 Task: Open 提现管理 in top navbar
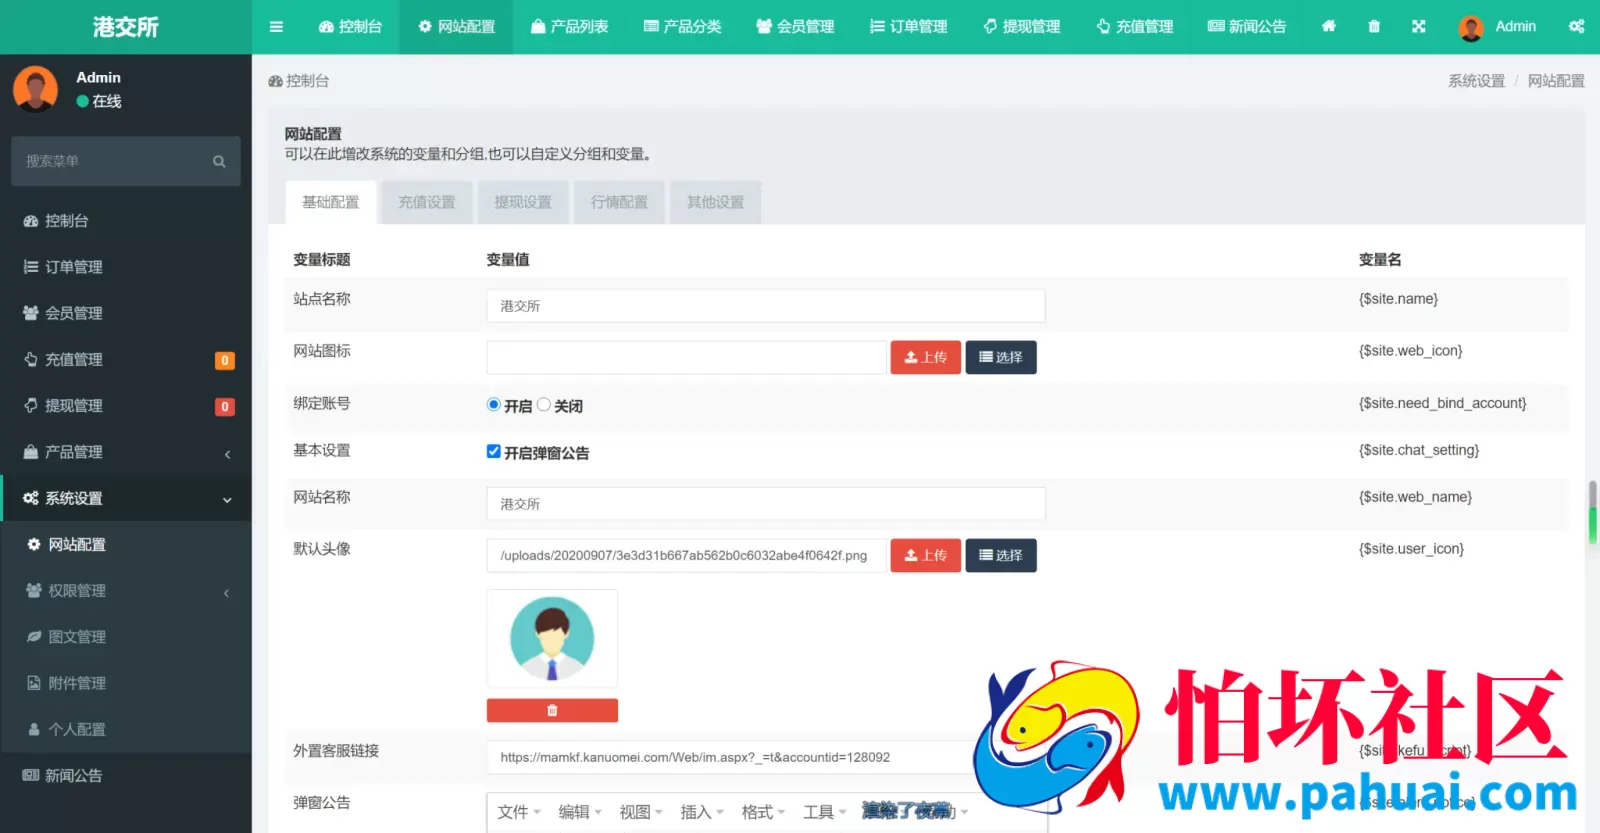(x=1022, y=27)
